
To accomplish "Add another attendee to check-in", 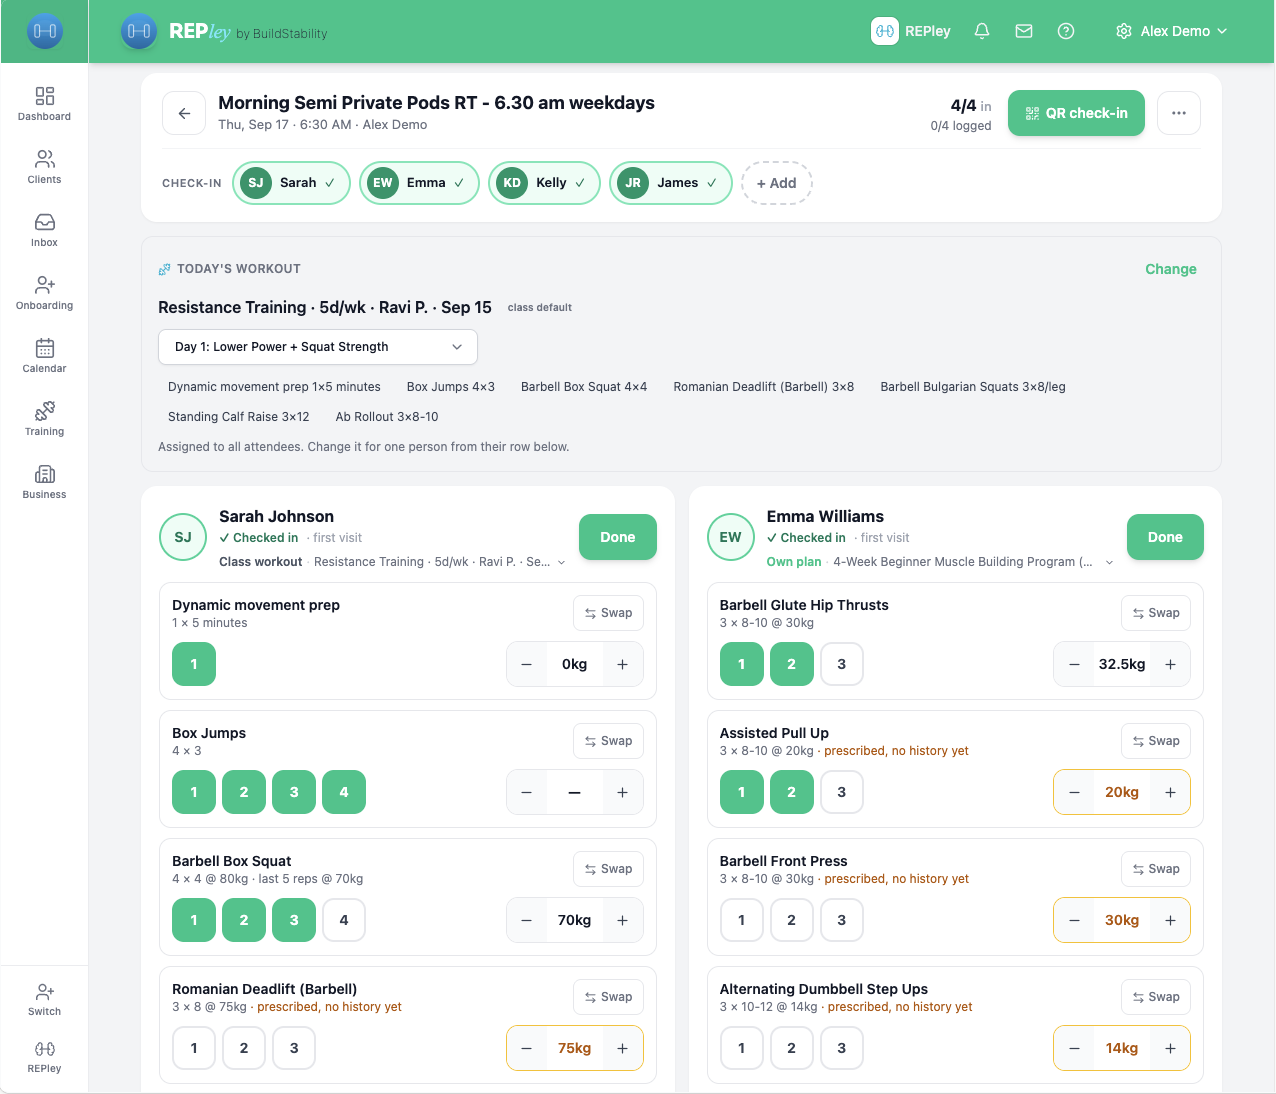I will click(x=777, y=183).
